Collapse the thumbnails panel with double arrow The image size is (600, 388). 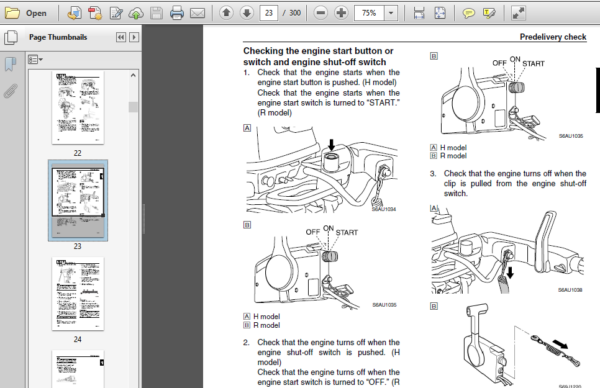121,37
